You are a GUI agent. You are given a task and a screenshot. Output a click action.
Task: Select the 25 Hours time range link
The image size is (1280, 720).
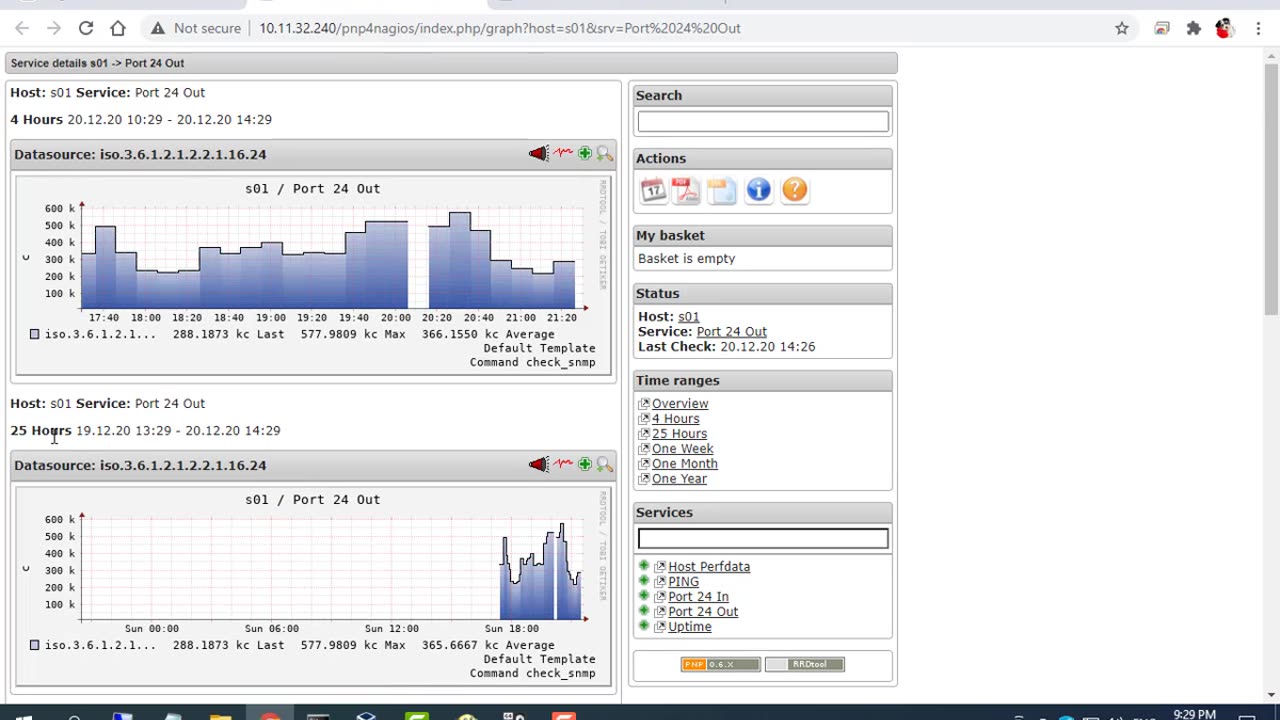click(679, 434)
